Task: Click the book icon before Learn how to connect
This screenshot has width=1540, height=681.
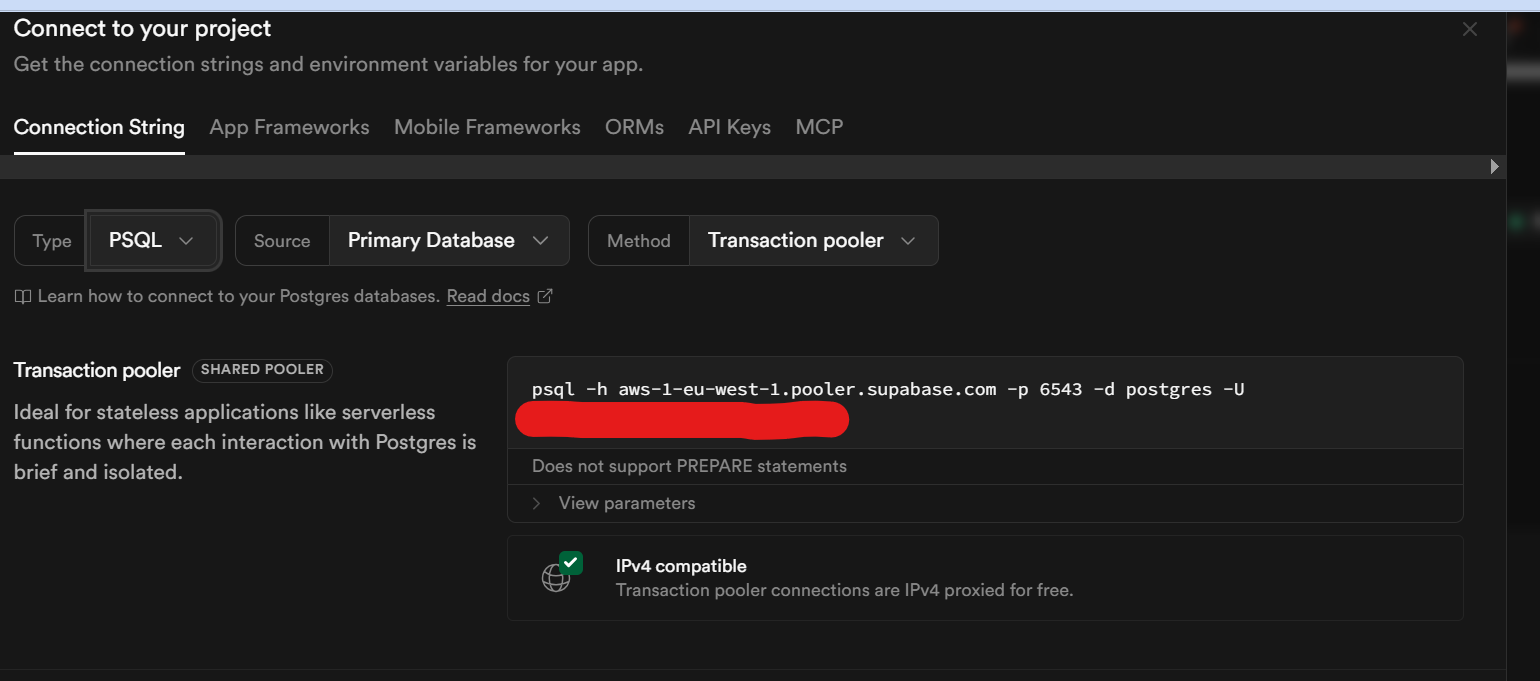Action: click(22, 297)
